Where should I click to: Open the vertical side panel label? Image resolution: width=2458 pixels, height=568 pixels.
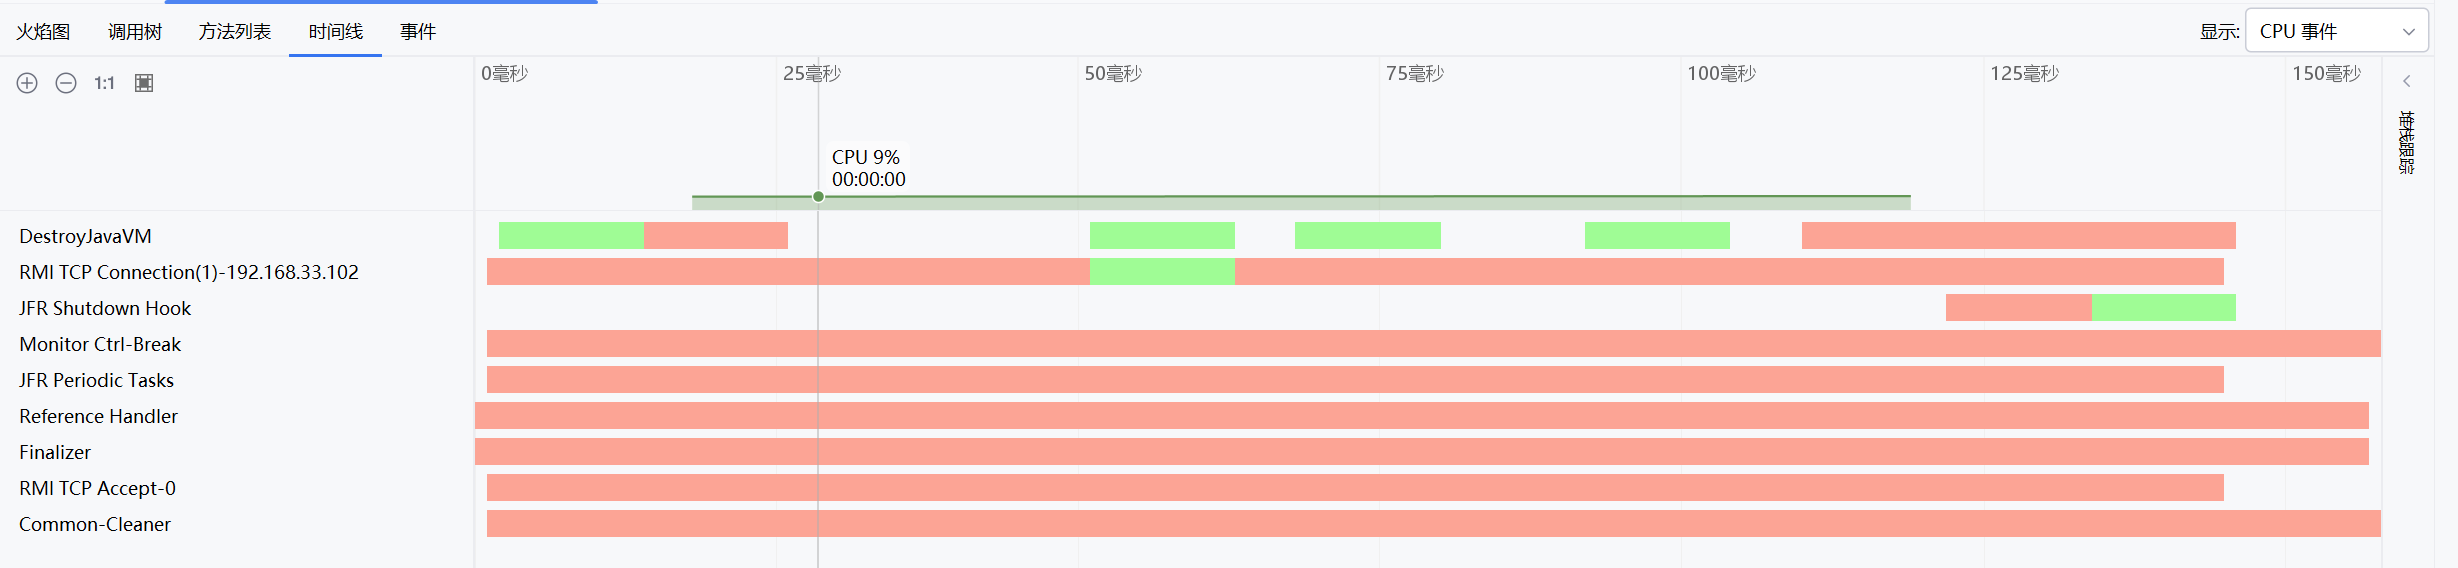coord(2407,142)
